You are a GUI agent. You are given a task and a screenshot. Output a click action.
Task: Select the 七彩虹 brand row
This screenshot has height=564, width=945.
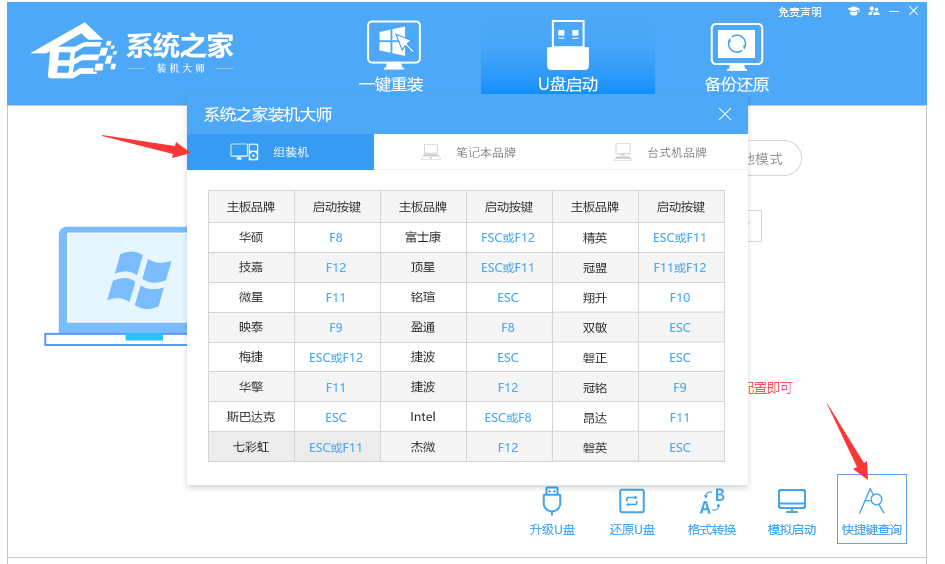click(x=251, y=447)
